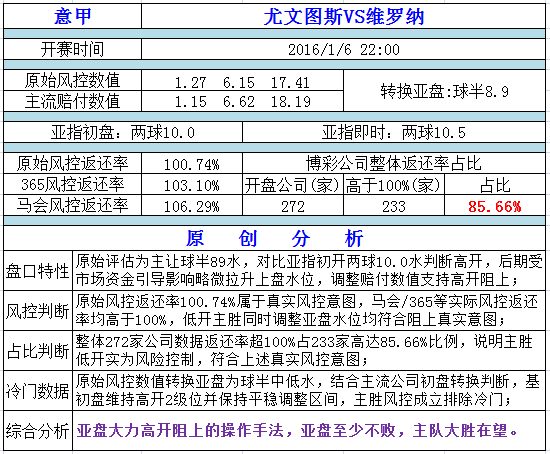The height and width of the screenshot is (454, 550).
Task: Select the 亚指即时：两球10.5 cell
Action: pos(394,132)
